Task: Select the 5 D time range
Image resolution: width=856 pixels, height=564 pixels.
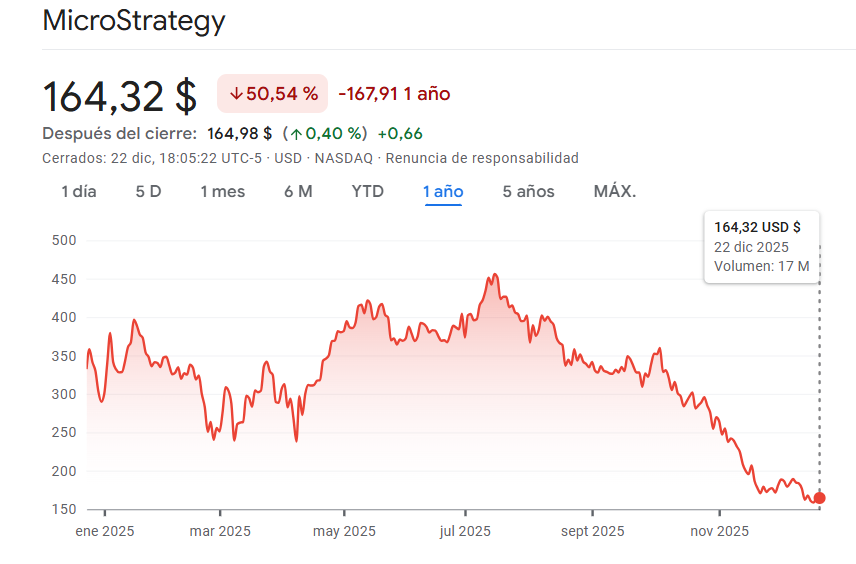Action: point(148,191)
